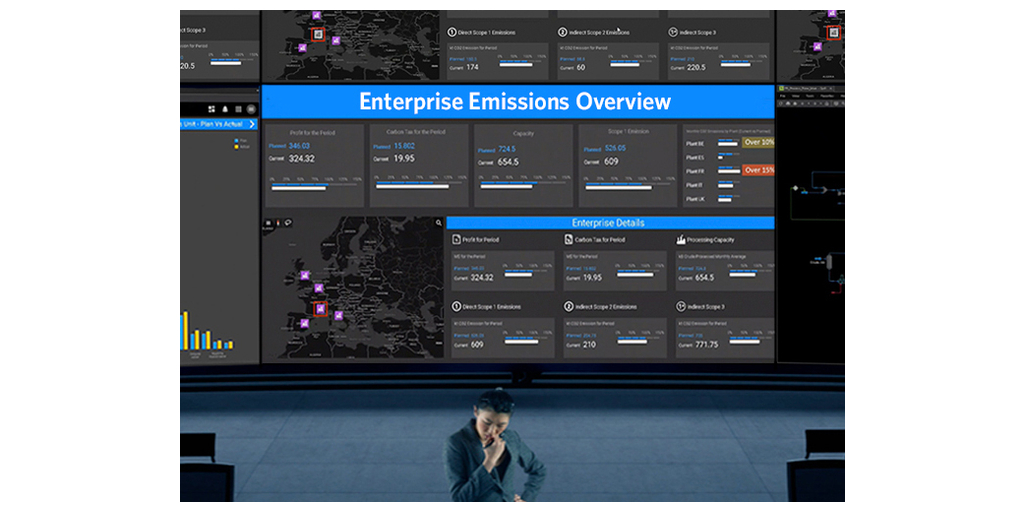Click the Carbon Tax for Period icon
This screenshot has height=512, width=1024.
[568, 240]
